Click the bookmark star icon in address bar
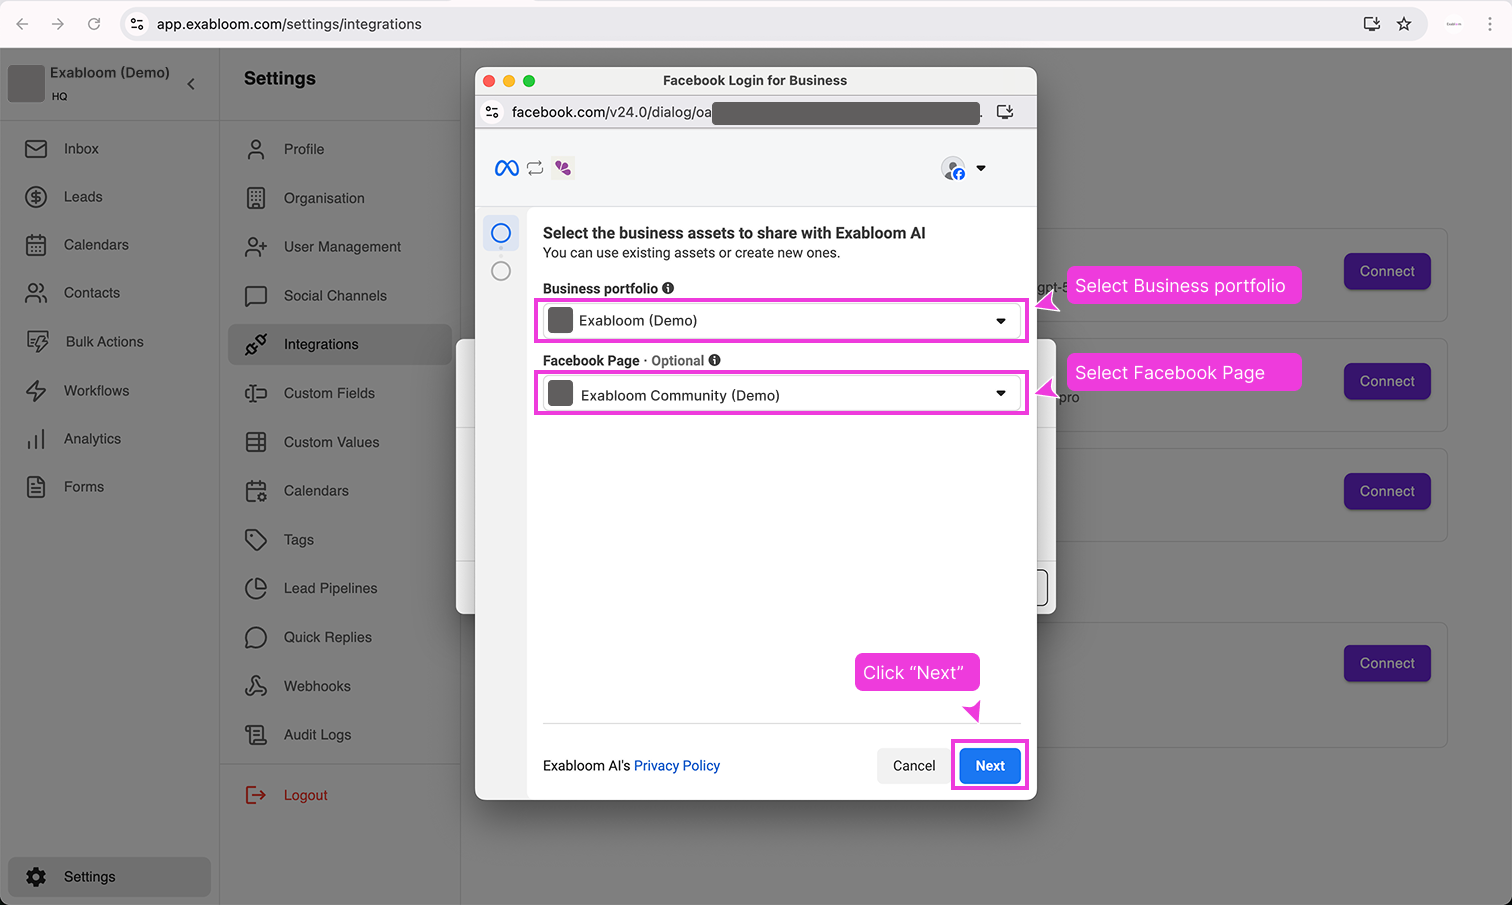The image size is (1512, 905). (x=1404, y=24)
